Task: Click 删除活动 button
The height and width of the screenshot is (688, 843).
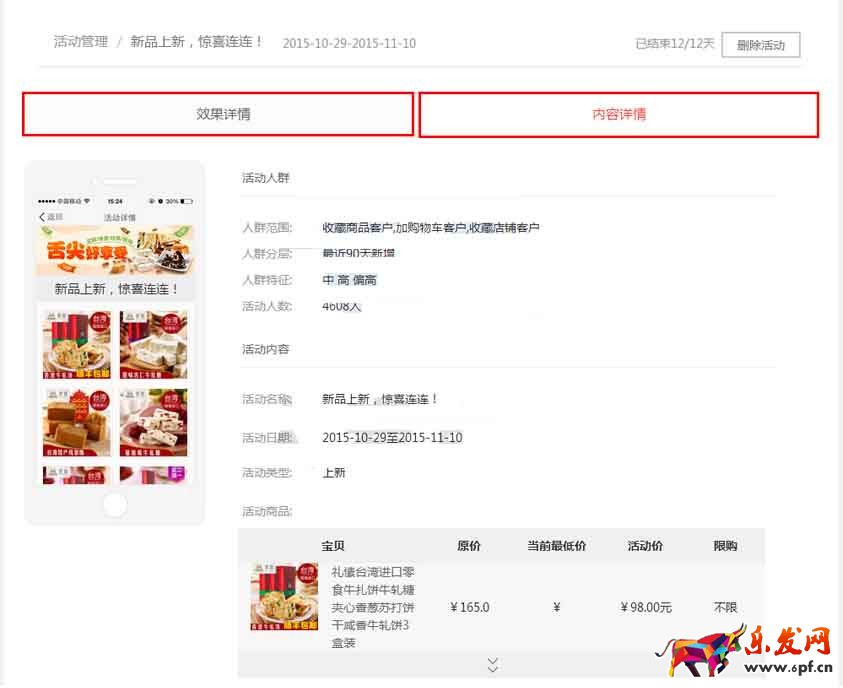Action: [x=760, y=45]
